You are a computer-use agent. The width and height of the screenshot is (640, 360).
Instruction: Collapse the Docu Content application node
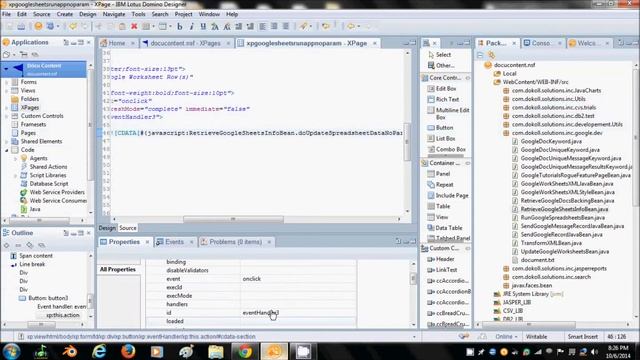pos(6,69)
